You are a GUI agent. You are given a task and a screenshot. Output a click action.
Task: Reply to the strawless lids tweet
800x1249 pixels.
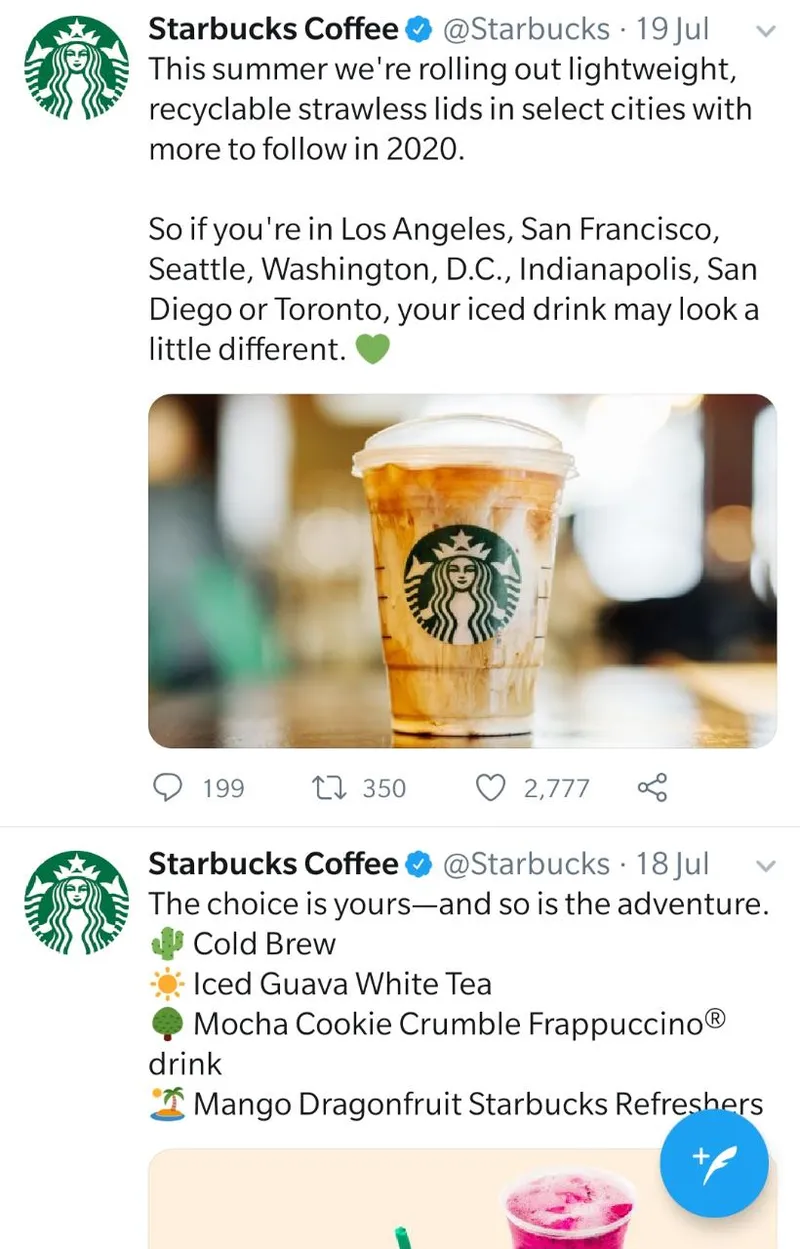166,788
